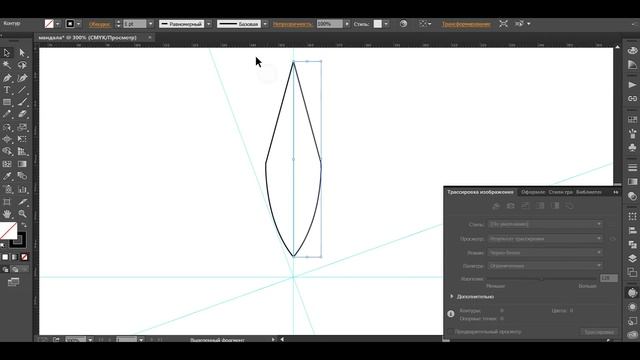Reset to default fill and stroke

3,245
